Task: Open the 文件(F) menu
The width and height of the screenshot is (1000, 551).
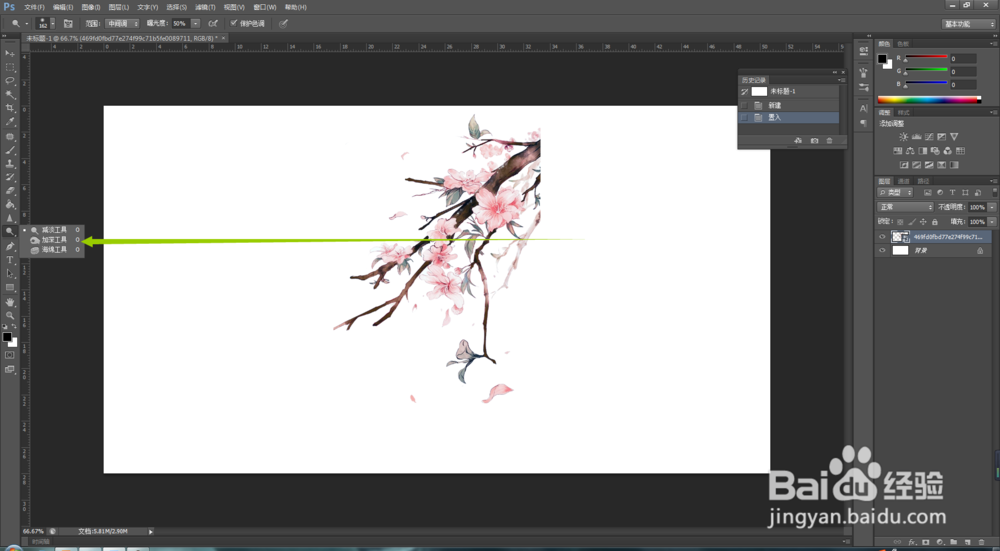Action: [34, 7]
